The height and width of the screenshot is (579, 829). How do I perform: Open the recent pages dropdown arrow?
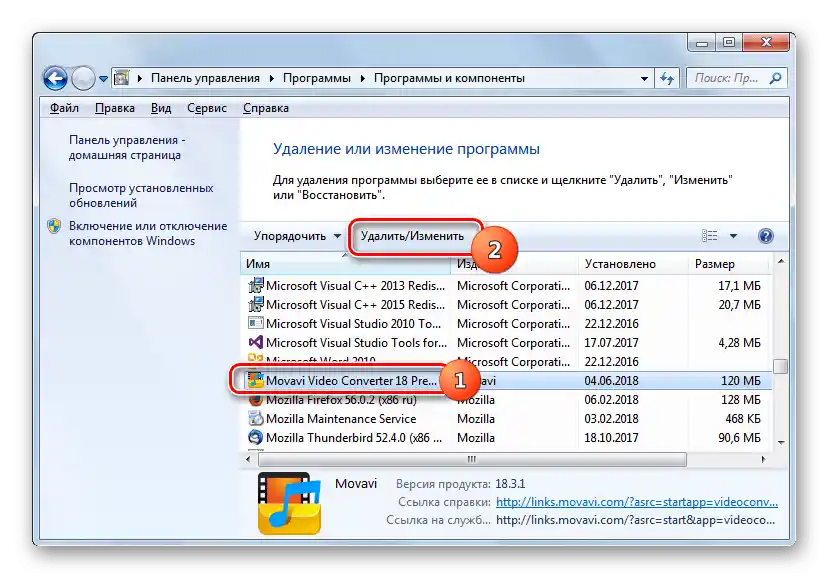103,79
